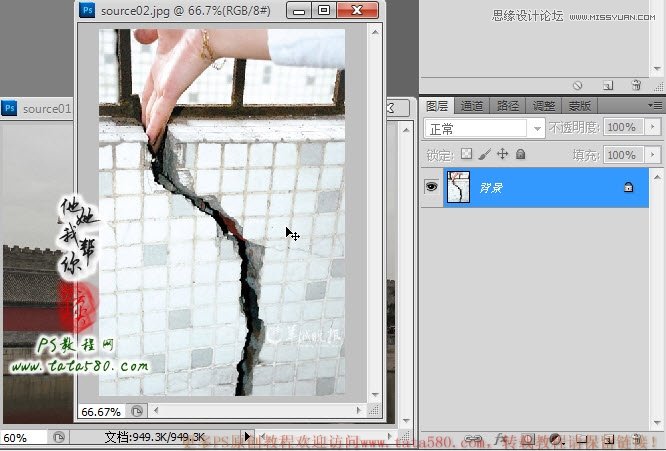
Task: Open the document info arrow menu
Action: (247, 436)
